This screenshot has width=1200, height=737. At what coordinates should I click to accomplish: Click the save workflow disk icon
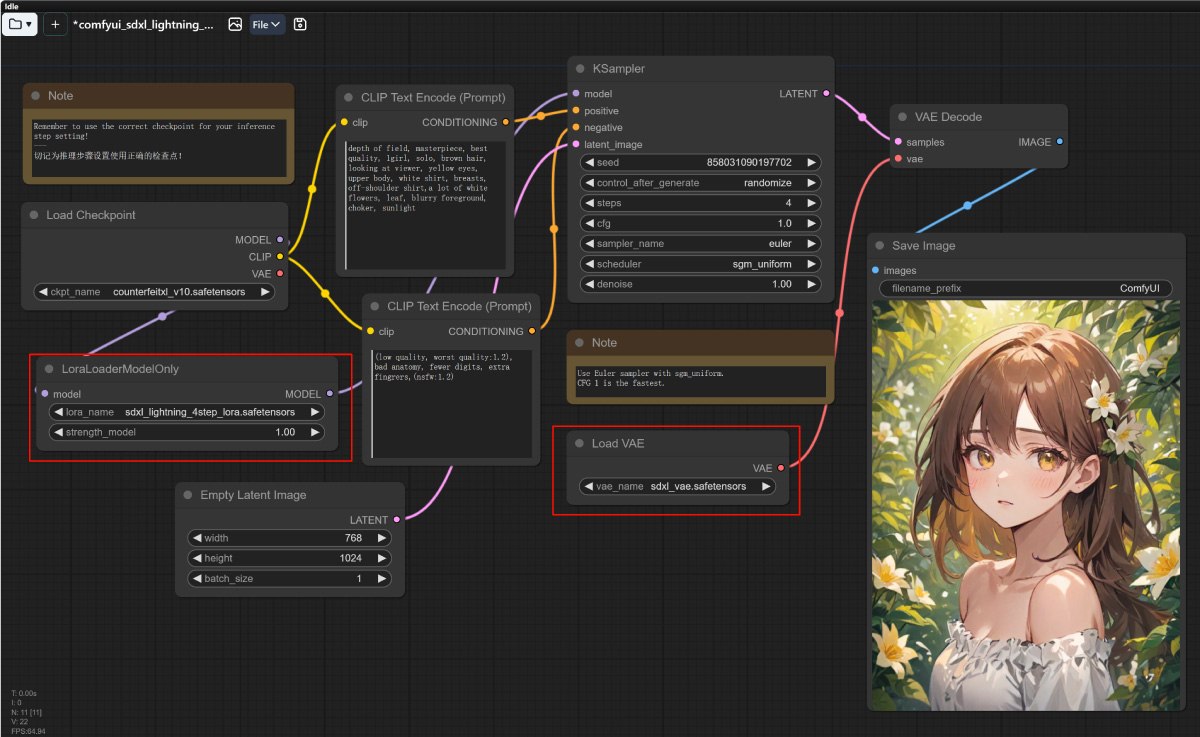click(x=300, y=24)
